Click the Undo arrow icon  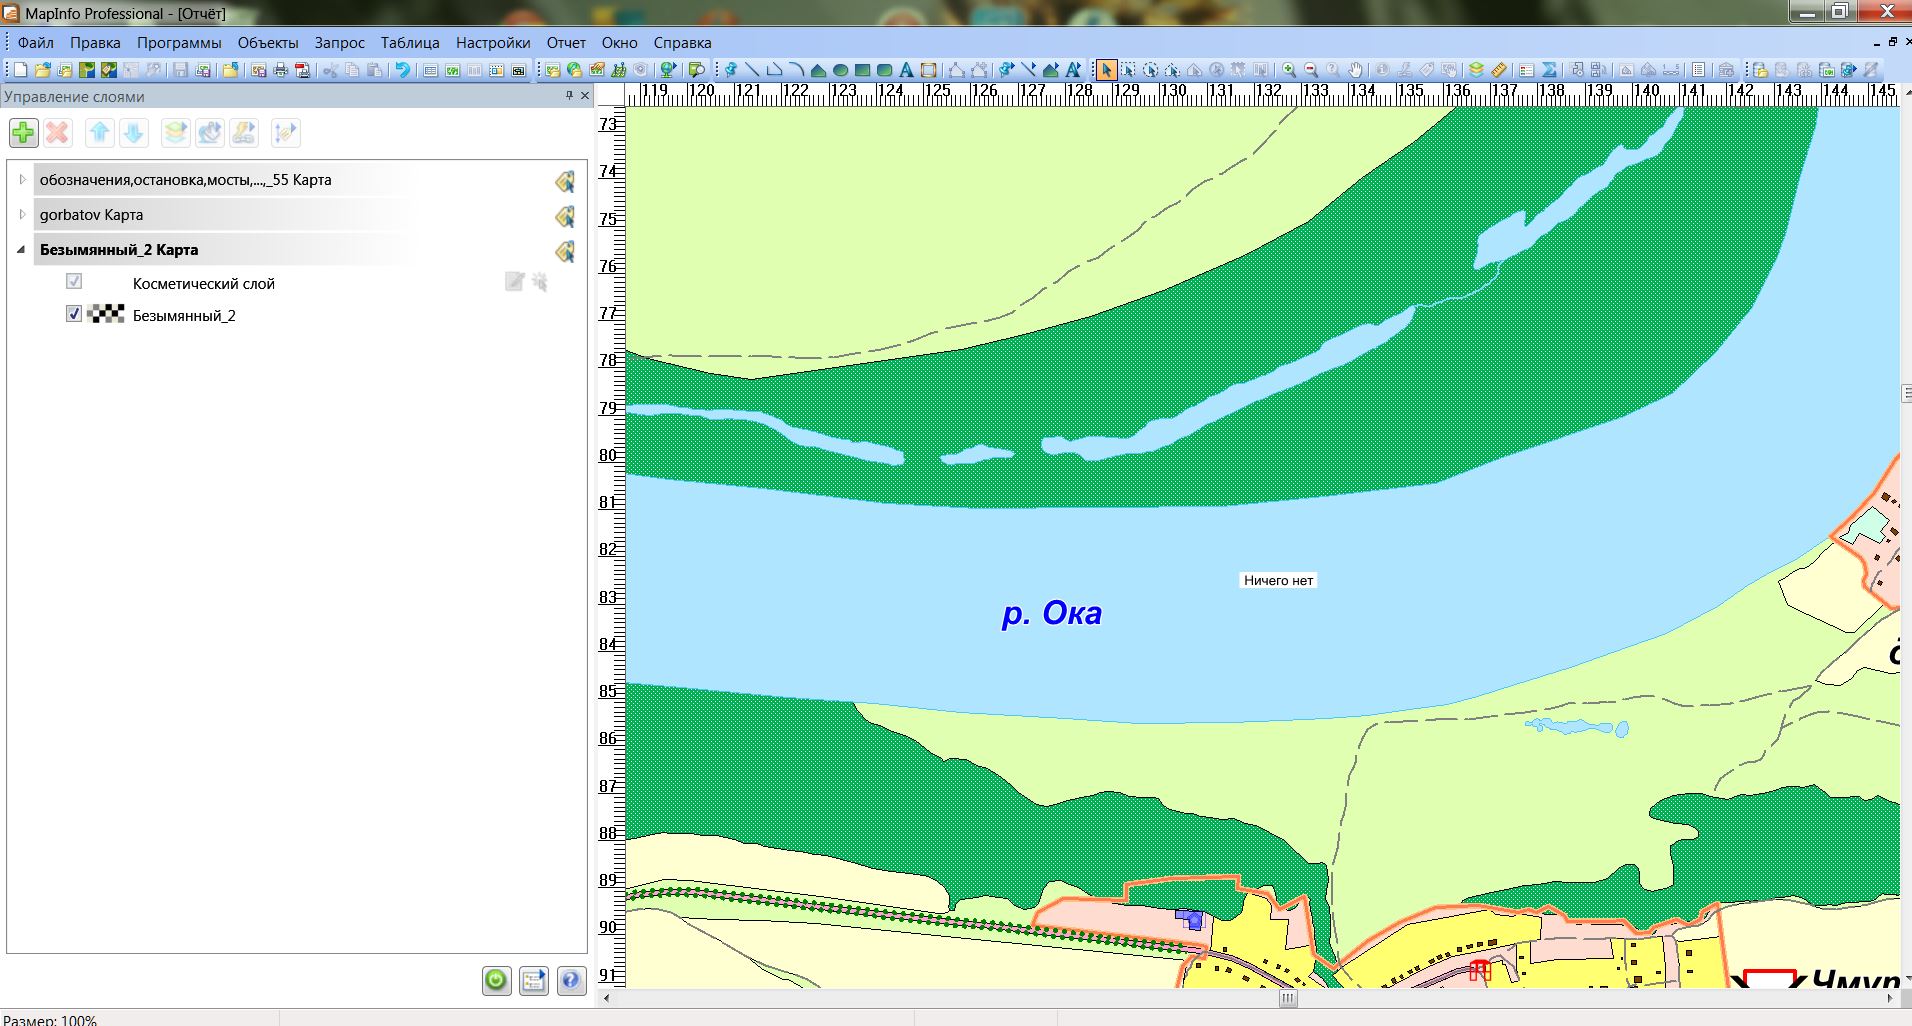click(402, 70)
